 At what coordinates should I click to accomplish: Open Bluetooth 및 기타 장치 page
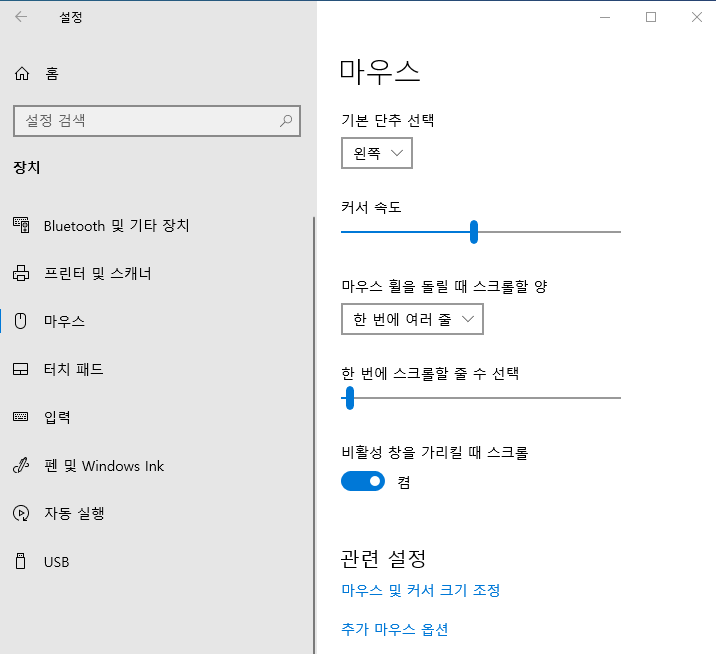click(157, 225)
